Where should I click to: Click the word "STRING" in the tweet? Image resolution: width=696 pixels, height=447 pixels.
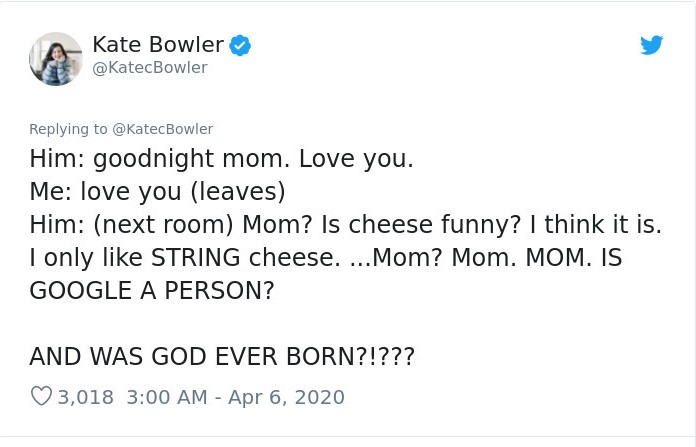tap(198, 258)
